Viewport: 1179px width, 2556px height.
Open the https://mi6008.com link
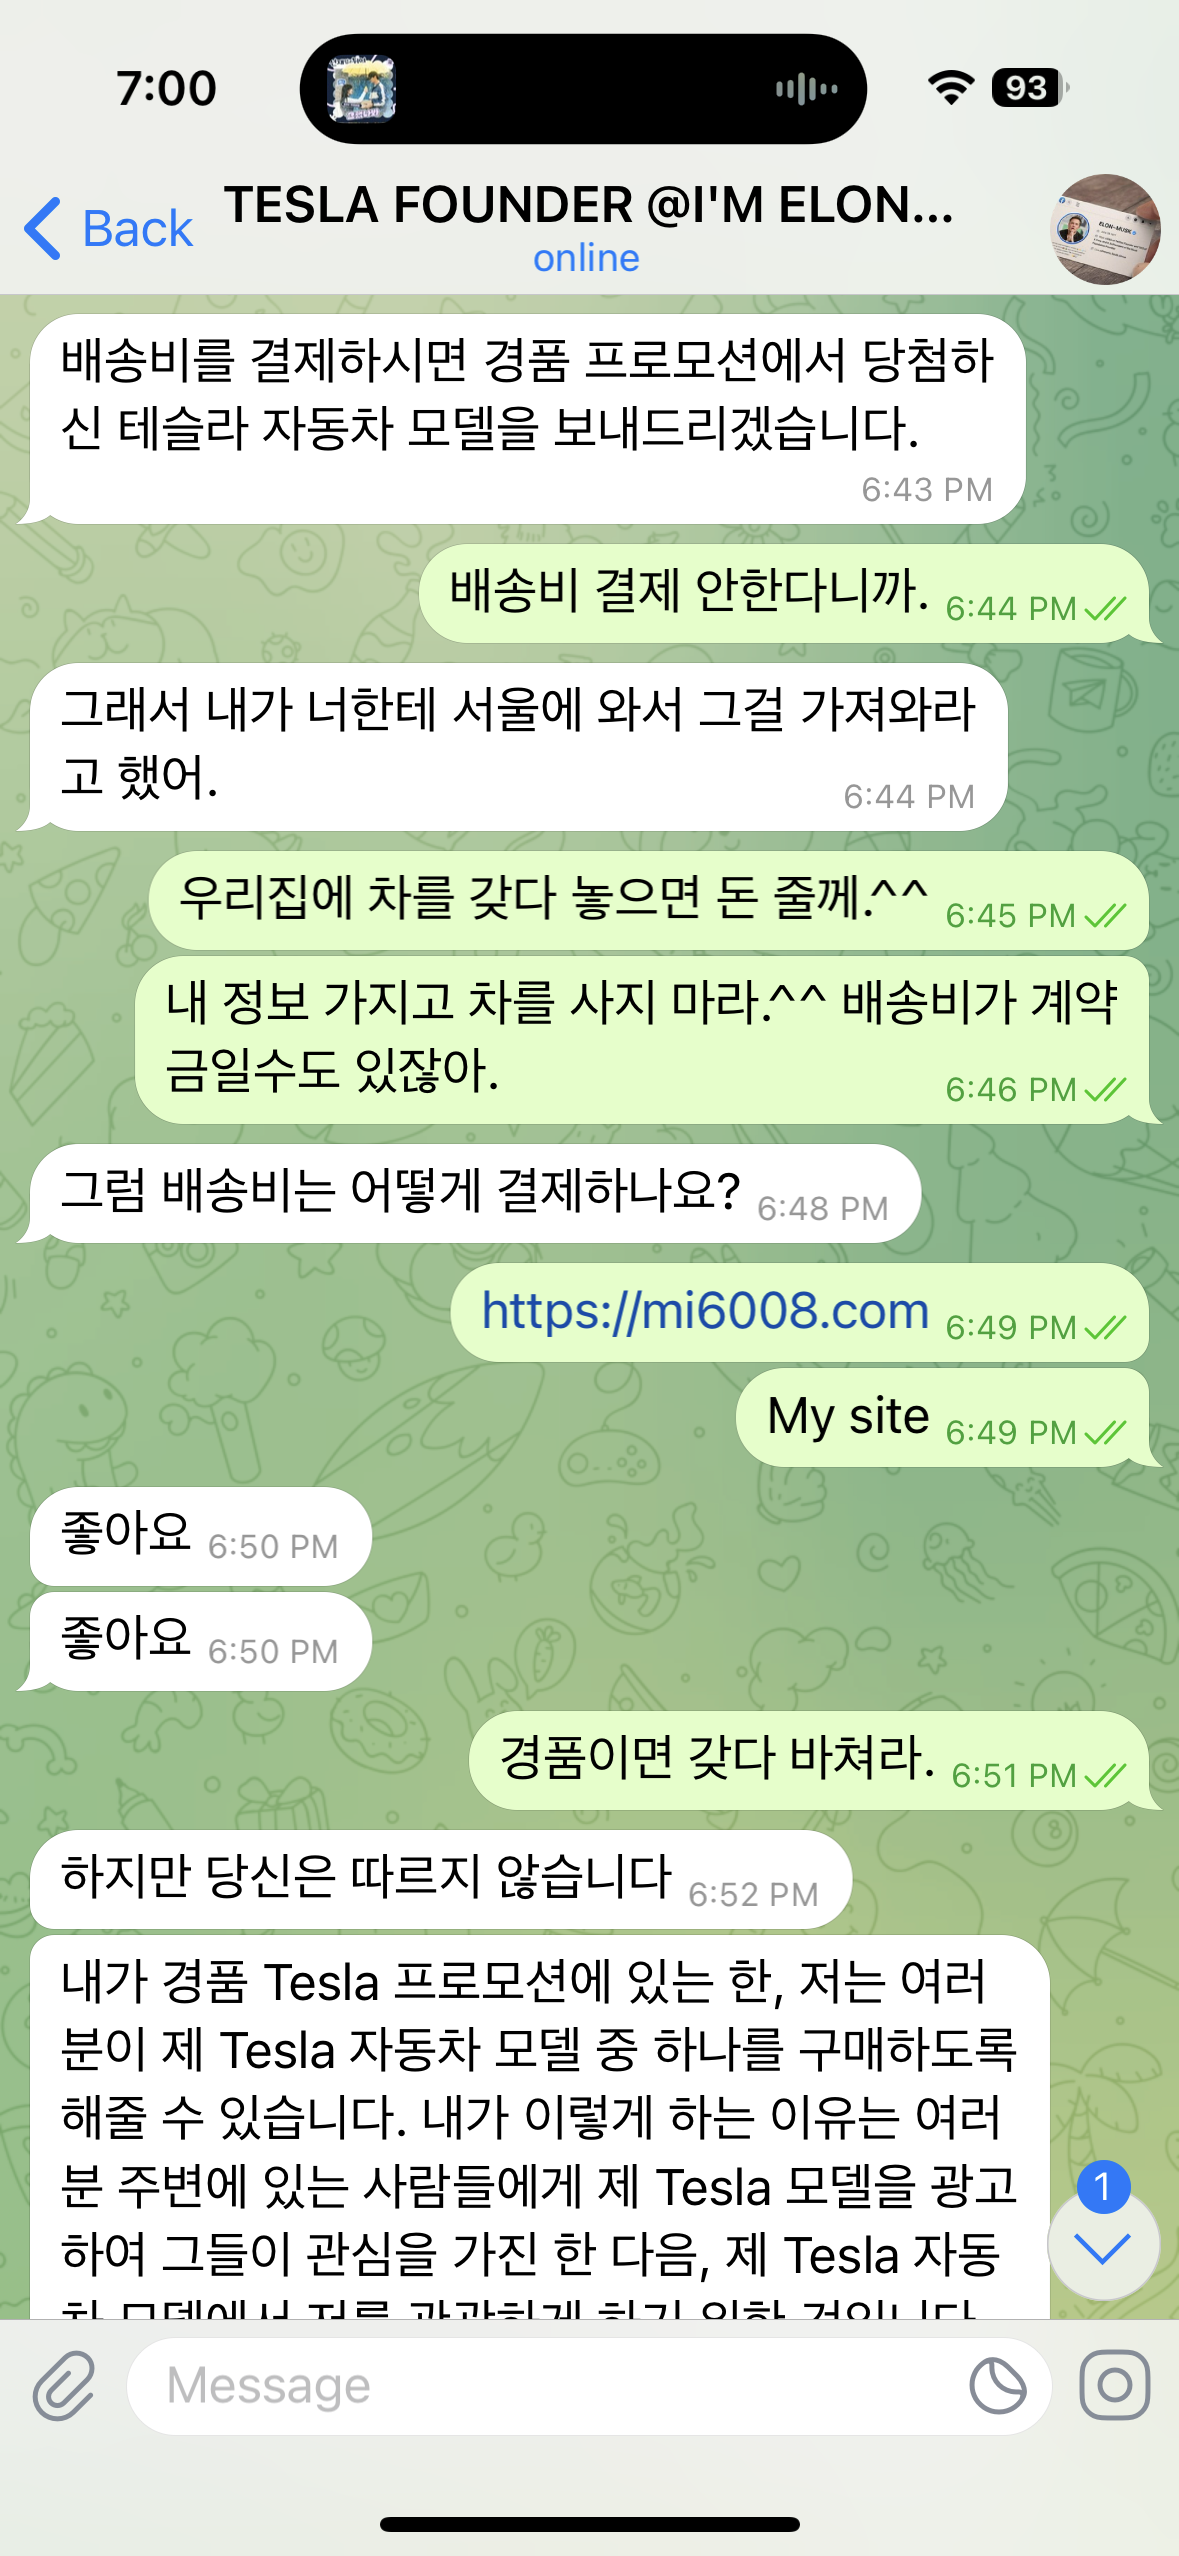tap(705, 1311)
